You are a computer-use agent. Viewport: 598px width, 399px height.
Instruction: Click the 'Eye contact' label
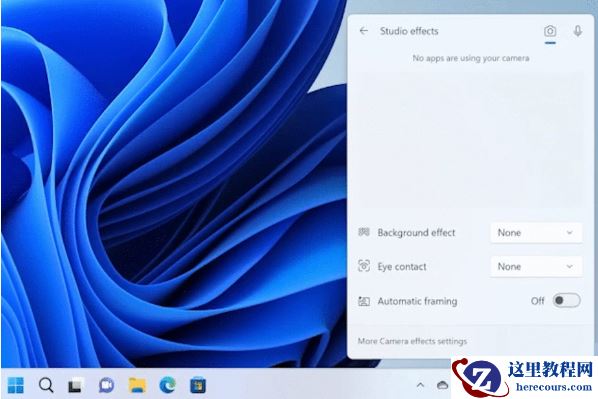coord(402,267)
